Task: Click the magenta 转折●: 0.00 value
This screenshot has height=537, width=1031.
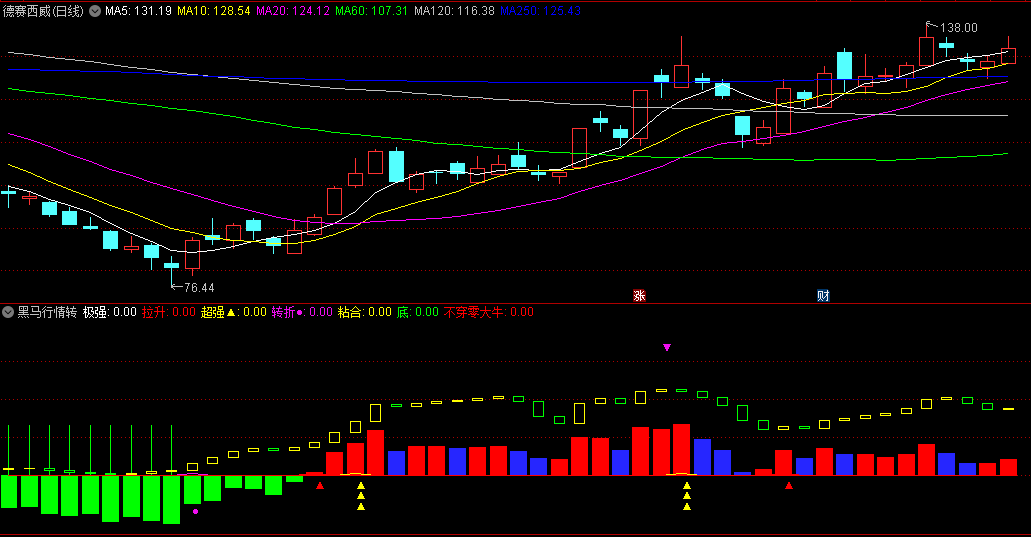Action: pos(302,312)
